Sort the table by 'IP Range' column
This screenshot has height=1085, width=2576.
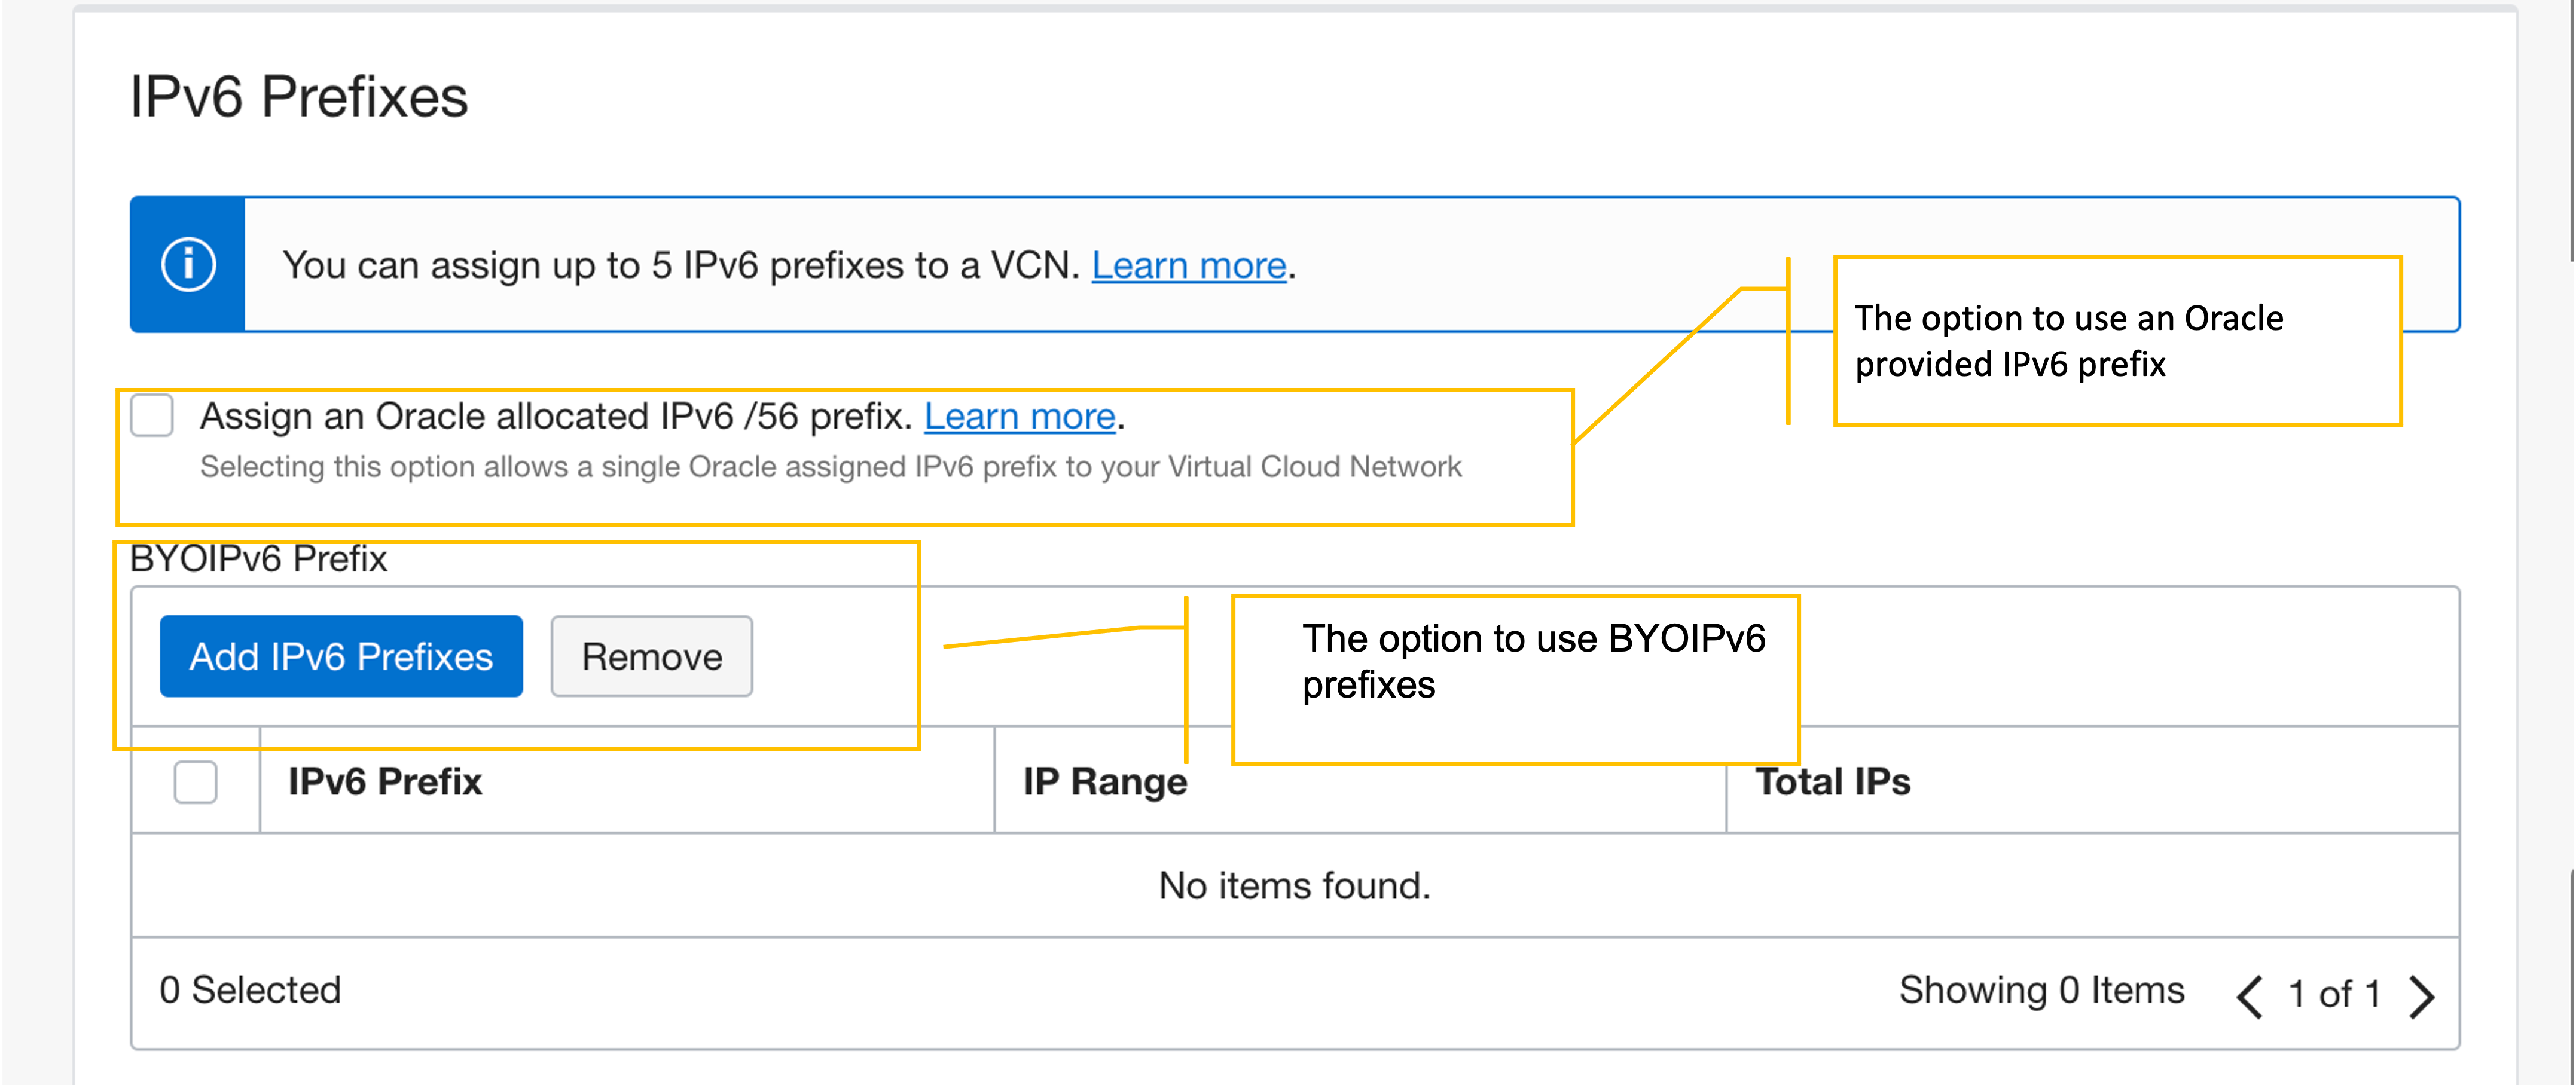(x=1104, y=783)
